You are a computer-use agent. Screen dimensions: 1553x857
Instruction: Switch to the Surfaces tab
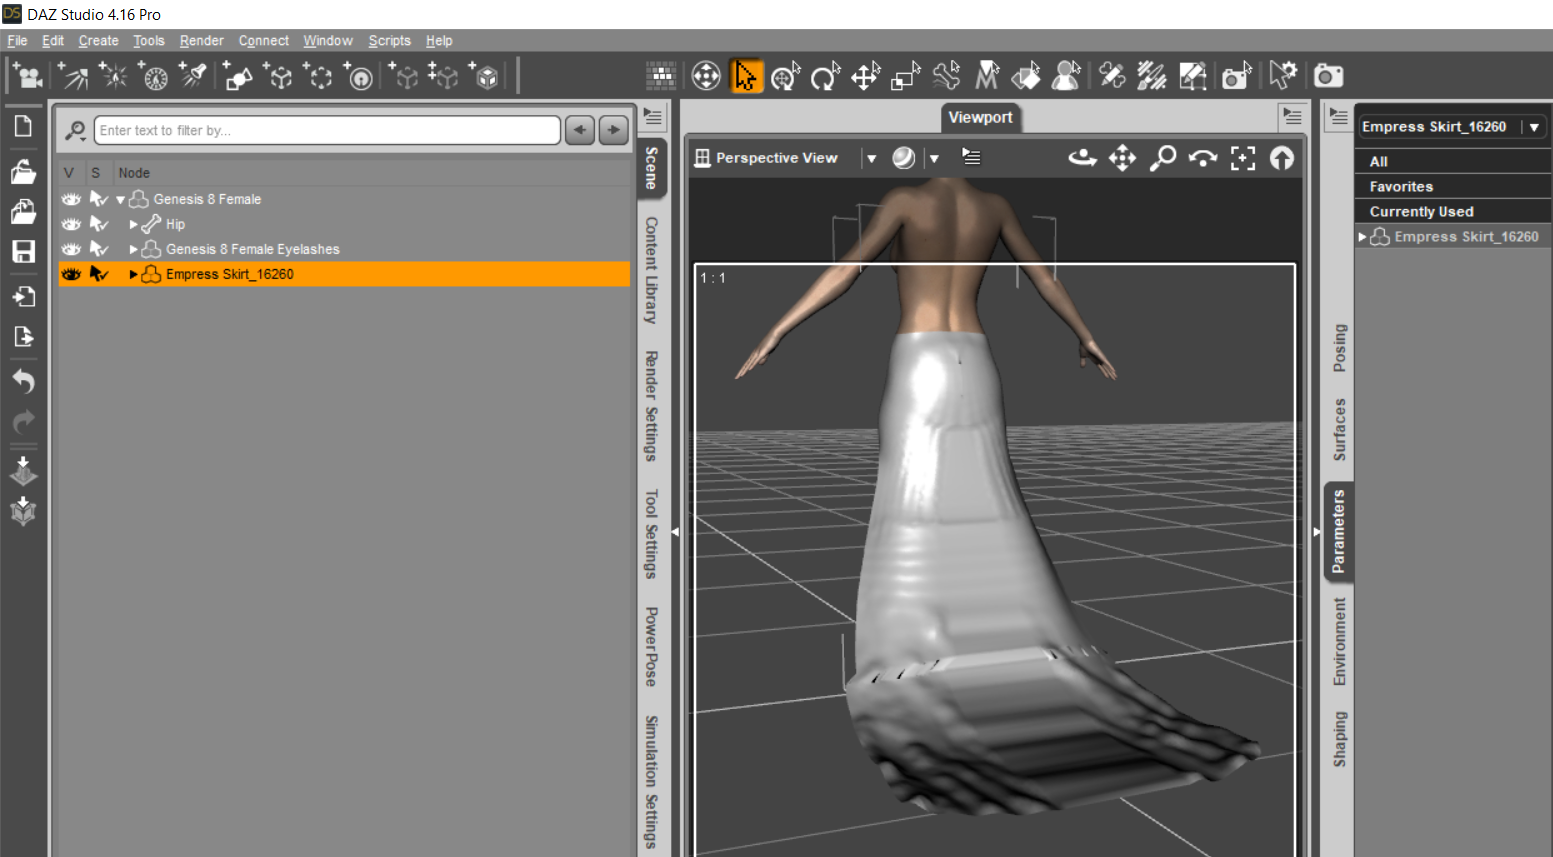pos(1340,429)
